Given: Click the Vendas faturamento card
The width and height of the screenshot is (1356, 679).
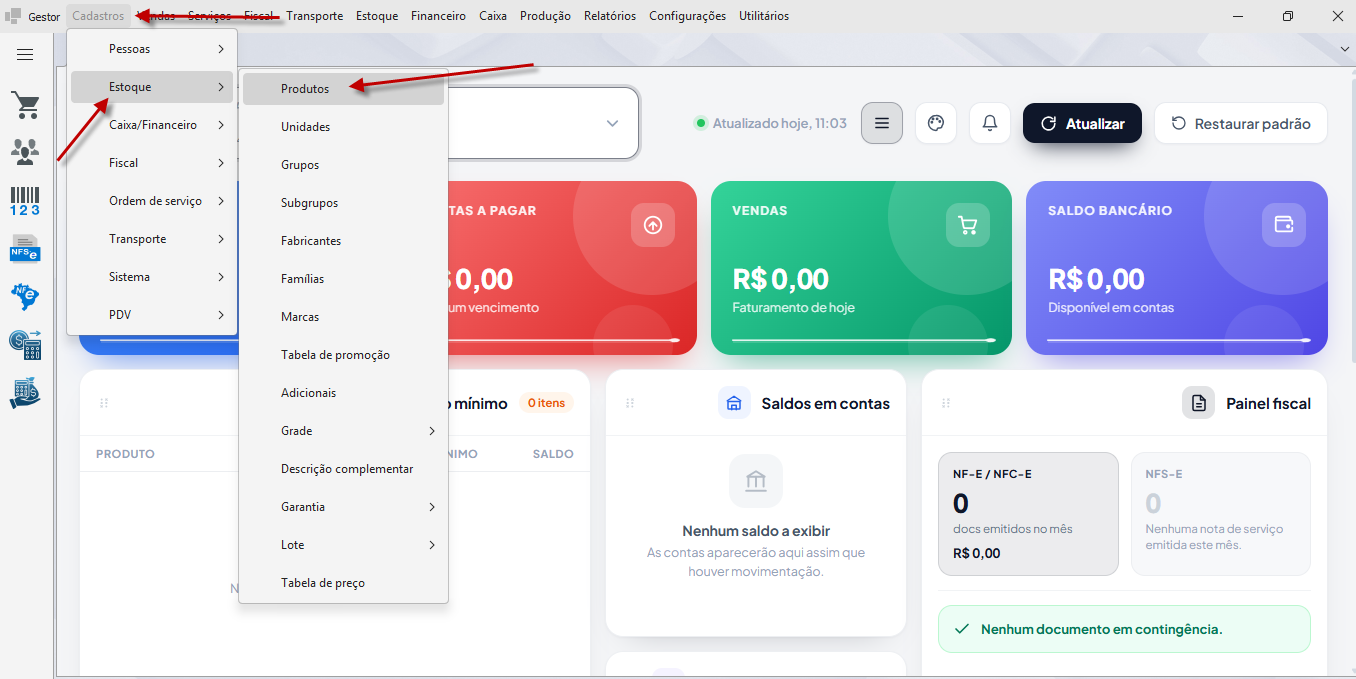Looking at the screenshot, I should click(861, 267).
